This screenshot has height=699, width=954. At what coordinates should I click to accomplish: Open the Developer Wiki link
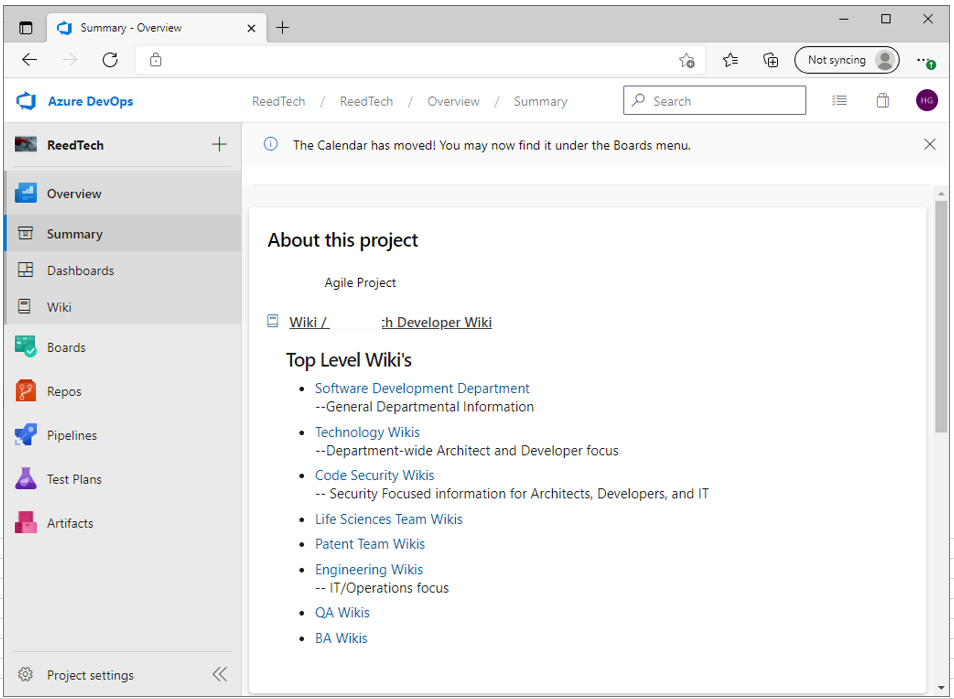(x=390, y=322)
